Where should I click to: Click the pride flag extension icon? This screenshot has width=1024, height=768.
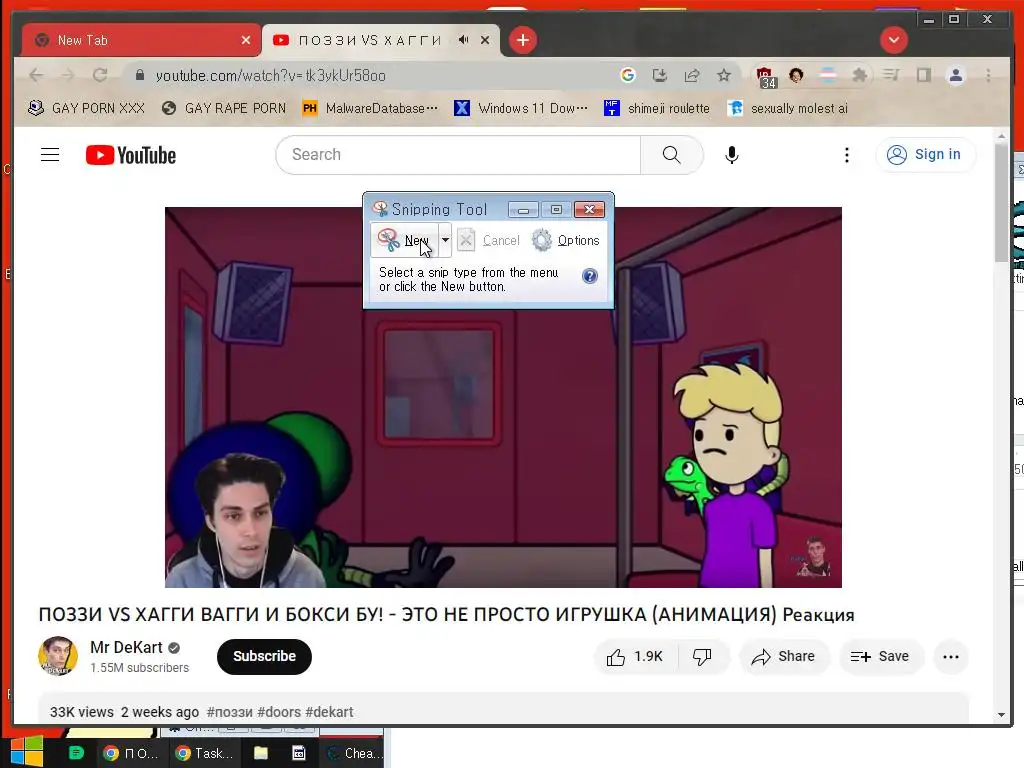pos(828,75)
